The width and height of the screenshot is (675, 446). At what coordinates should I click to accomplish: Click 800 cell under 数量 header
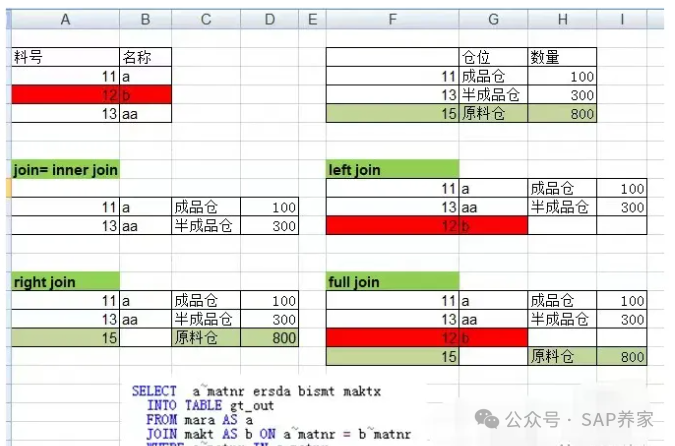tap(562, 114)
